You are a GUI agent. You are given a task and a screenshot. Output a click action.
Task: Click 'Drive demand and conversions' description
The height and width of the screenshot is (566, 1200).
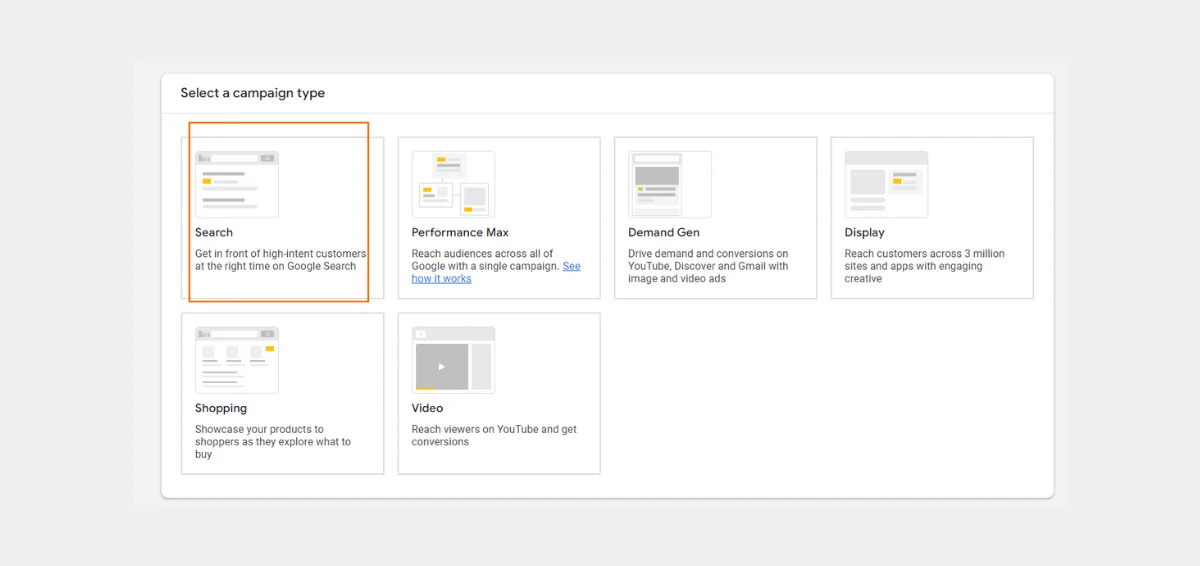(708, 266)
